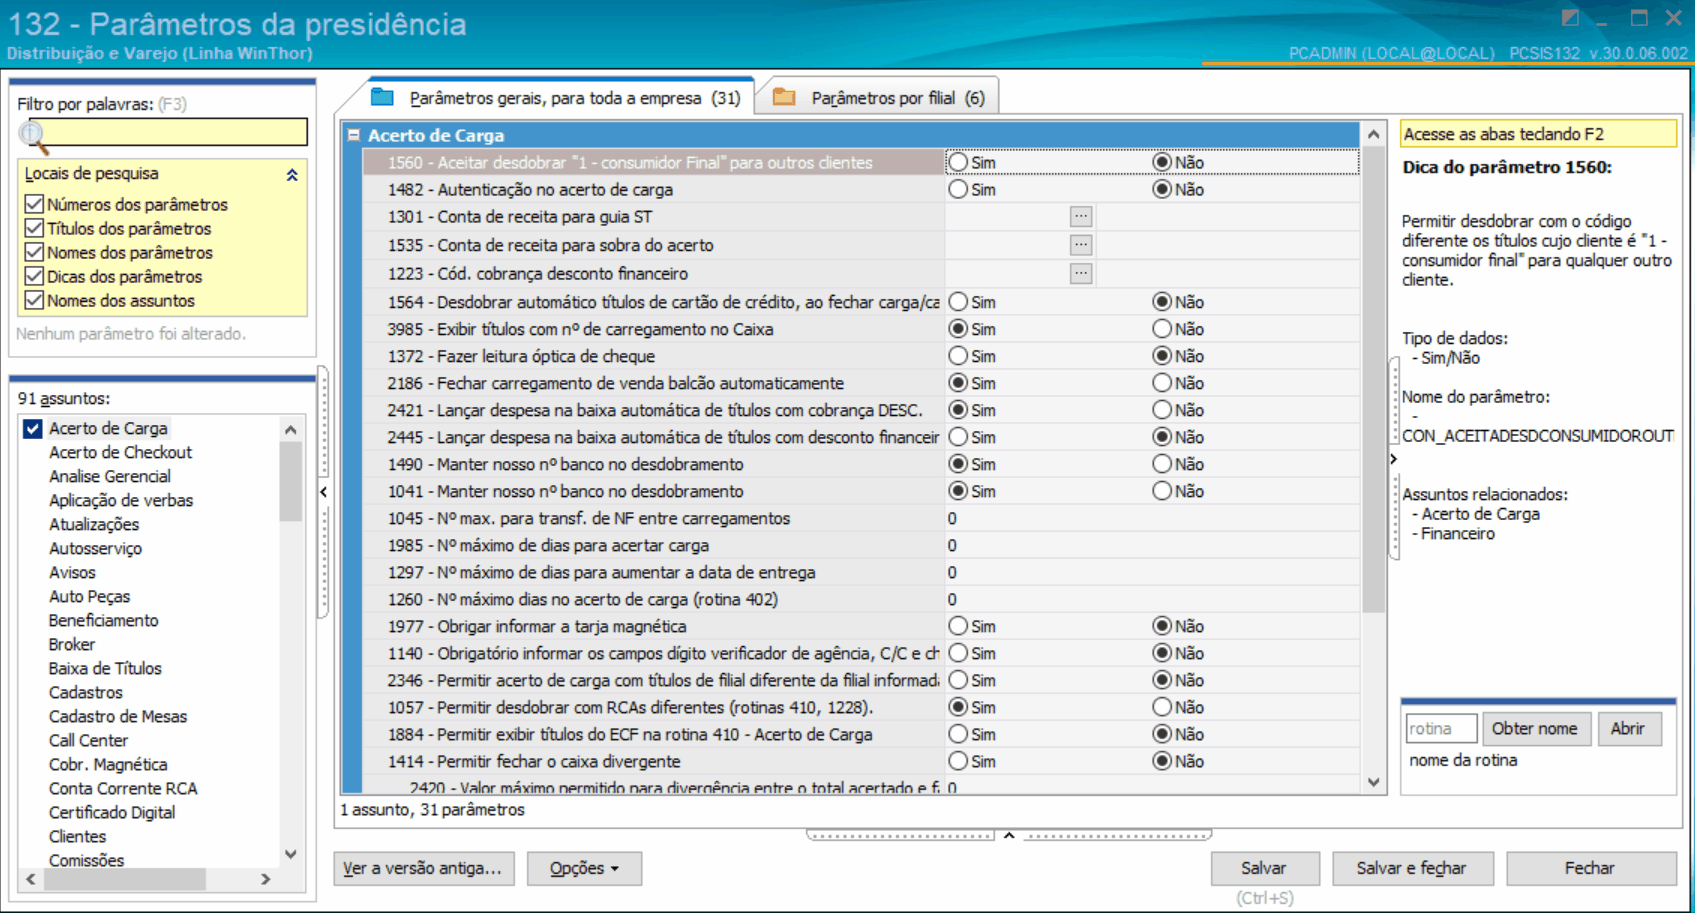
Task: Click parameters grid scroll down arrow
Action: (1373, 782)
